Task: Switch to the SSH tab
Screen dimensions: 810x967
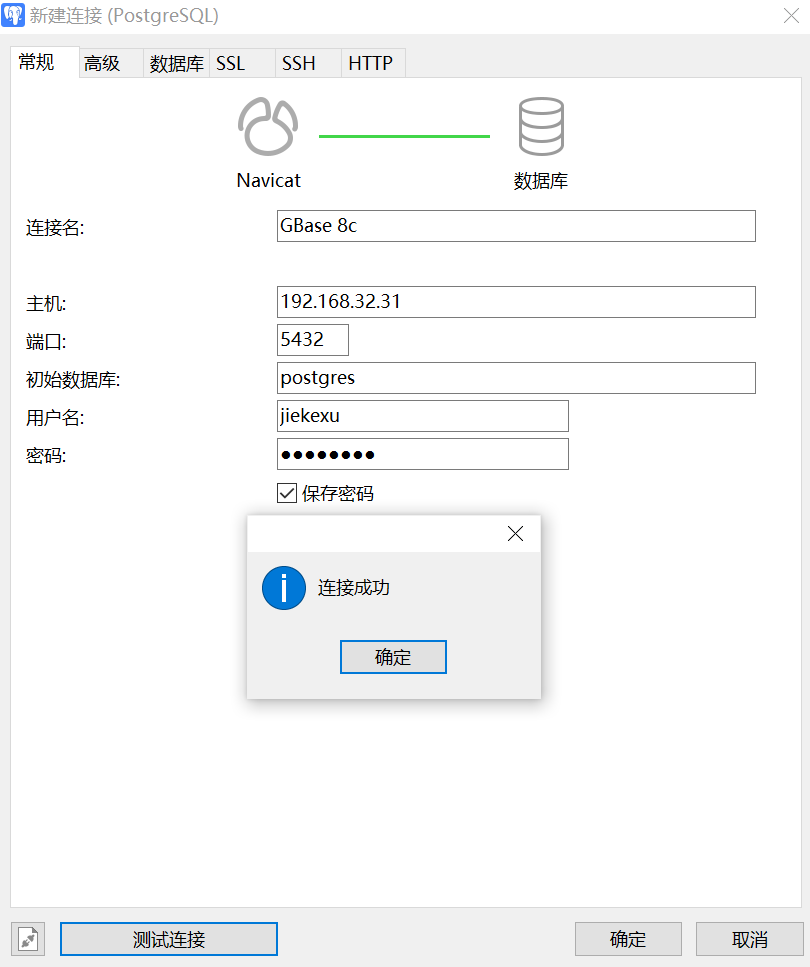Action: (x=298, y=62)
